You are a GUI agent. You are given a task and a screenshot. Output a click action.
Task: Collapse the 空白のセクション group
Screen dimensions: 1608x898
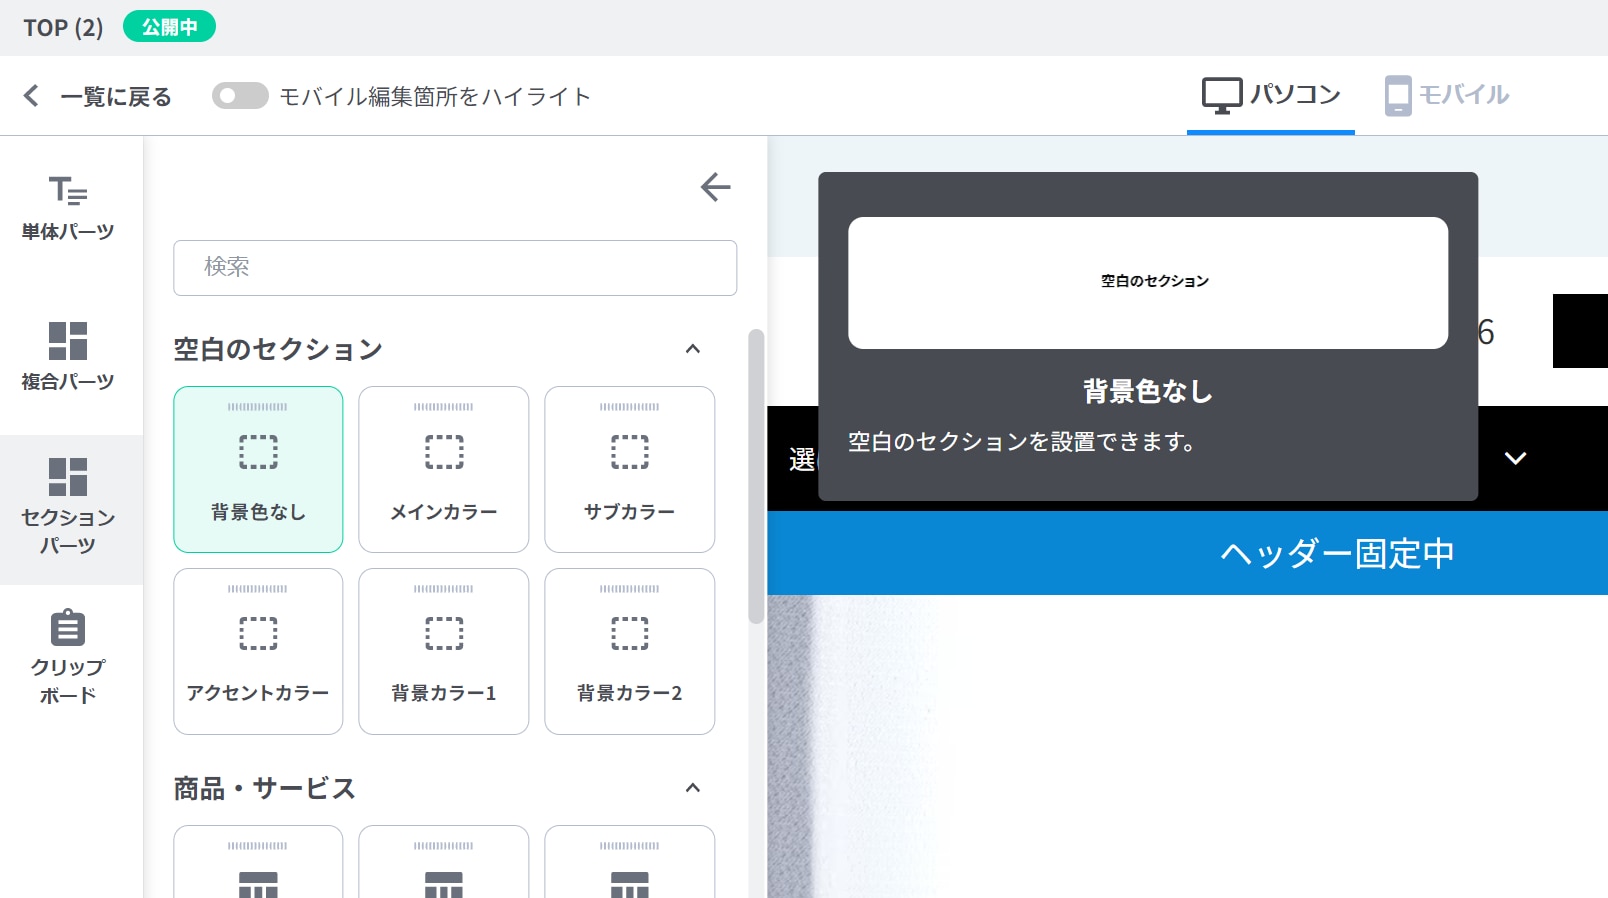[693, 349]
